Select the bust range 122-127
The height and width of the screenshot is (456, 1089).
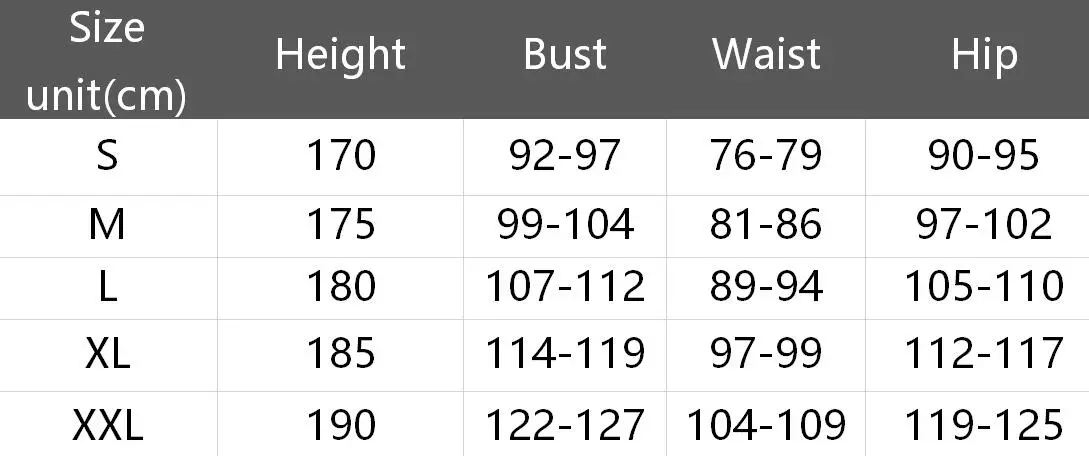click(565, 425)
